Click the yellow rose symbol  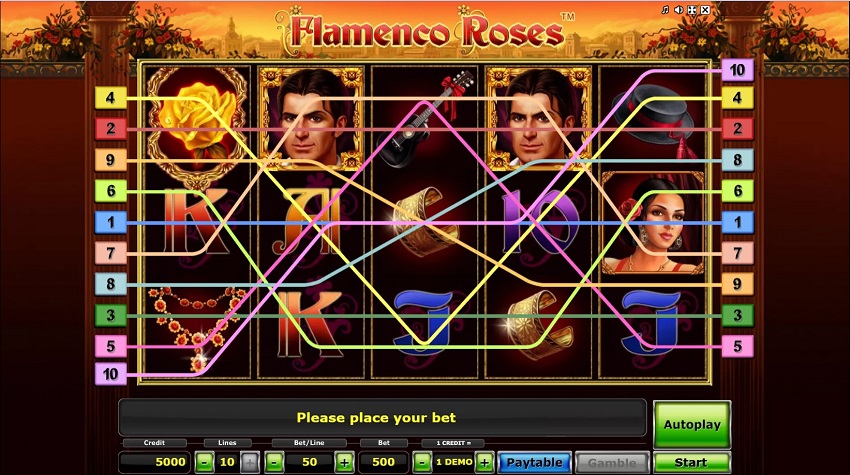[197, 122]
